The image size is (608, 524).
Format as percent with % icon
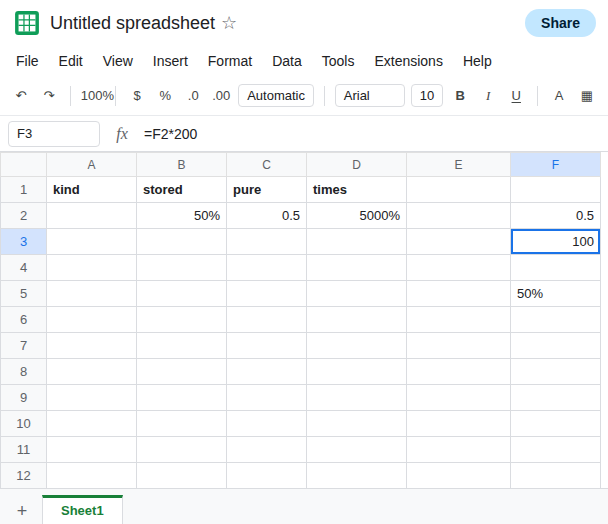coord(165,95)
